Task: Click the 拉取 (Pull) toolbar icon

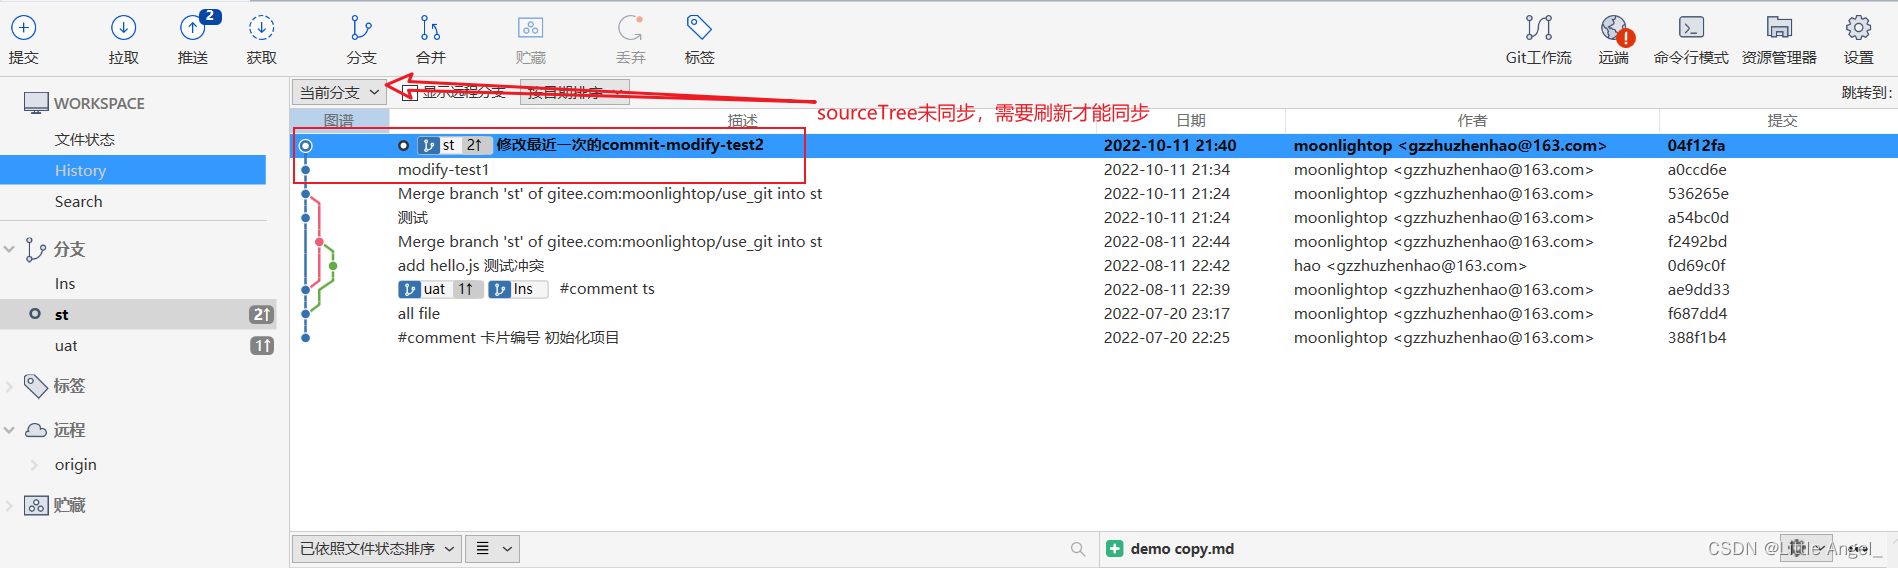Action: coord(123,28)
